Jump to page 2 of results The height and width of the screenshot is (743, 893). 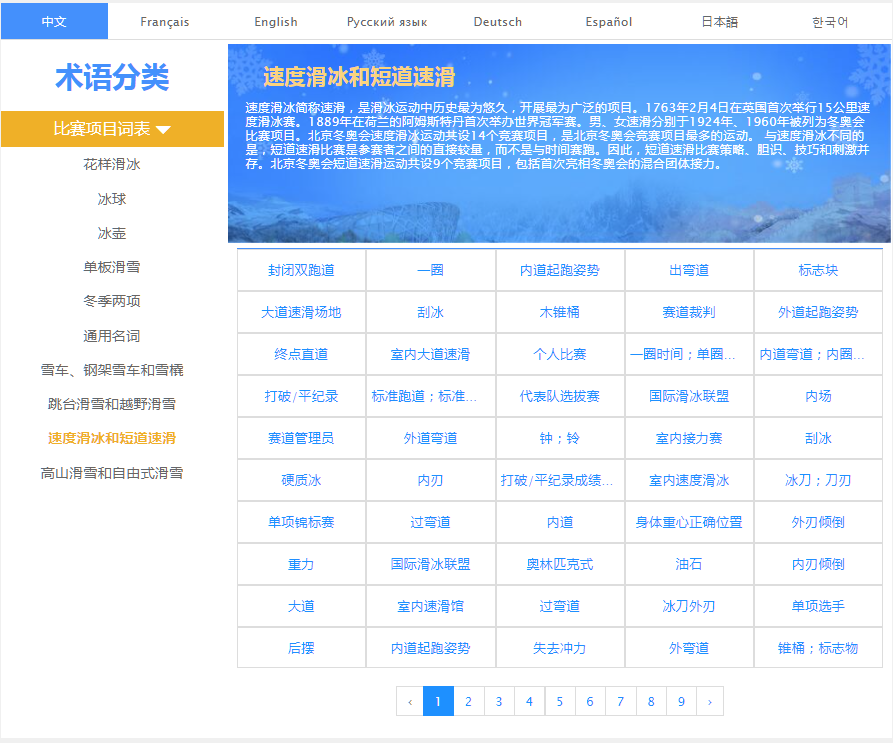coord(468,701)
